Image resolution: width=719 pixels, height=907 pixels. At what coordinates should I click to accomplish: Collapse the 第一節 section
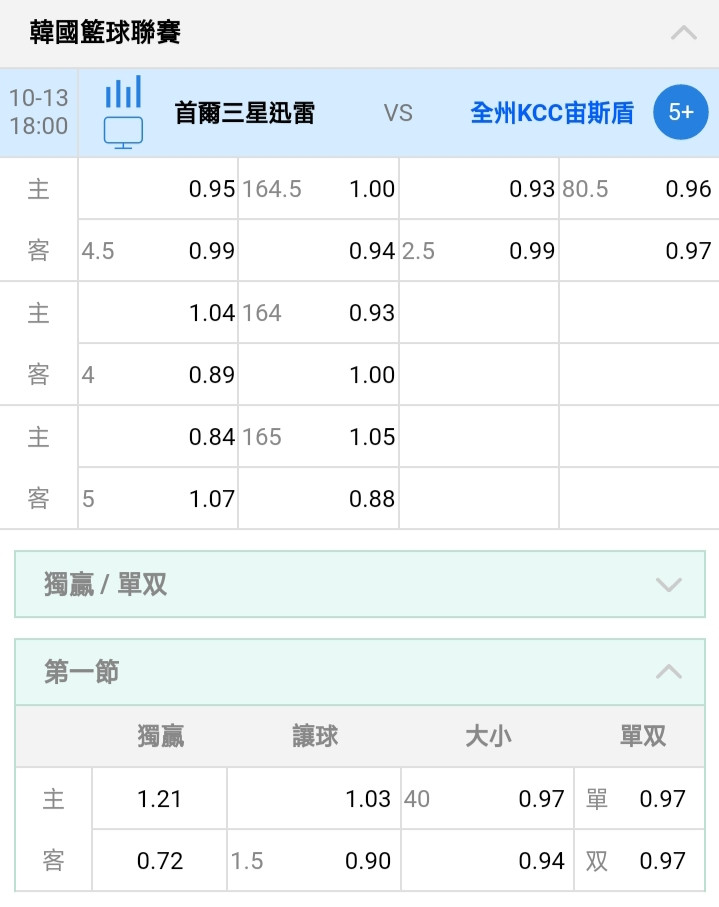tap(360, 672)
